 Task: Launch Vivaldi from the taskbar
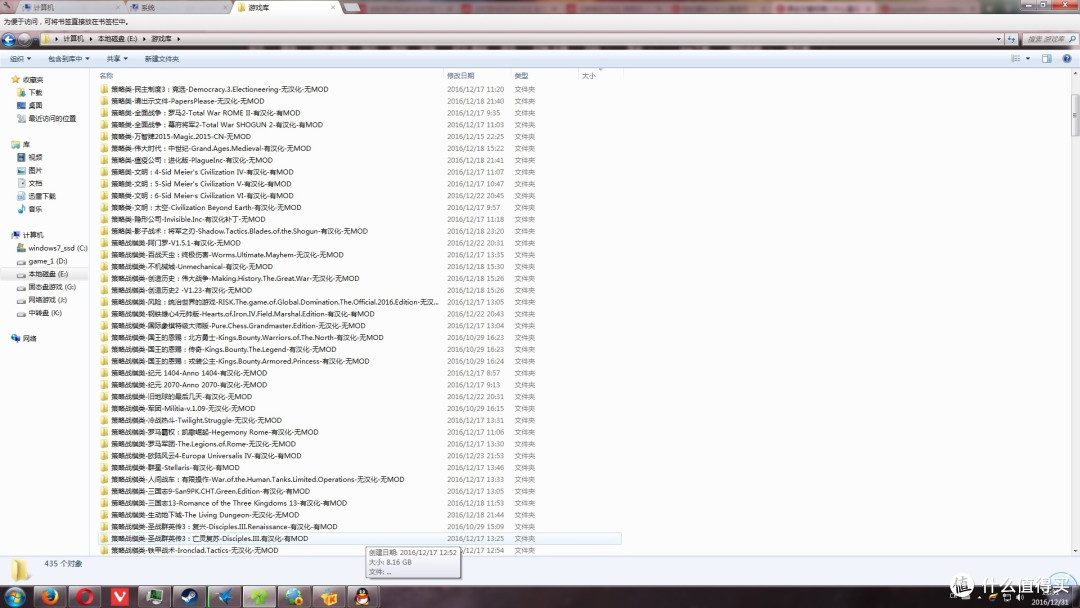120,596
